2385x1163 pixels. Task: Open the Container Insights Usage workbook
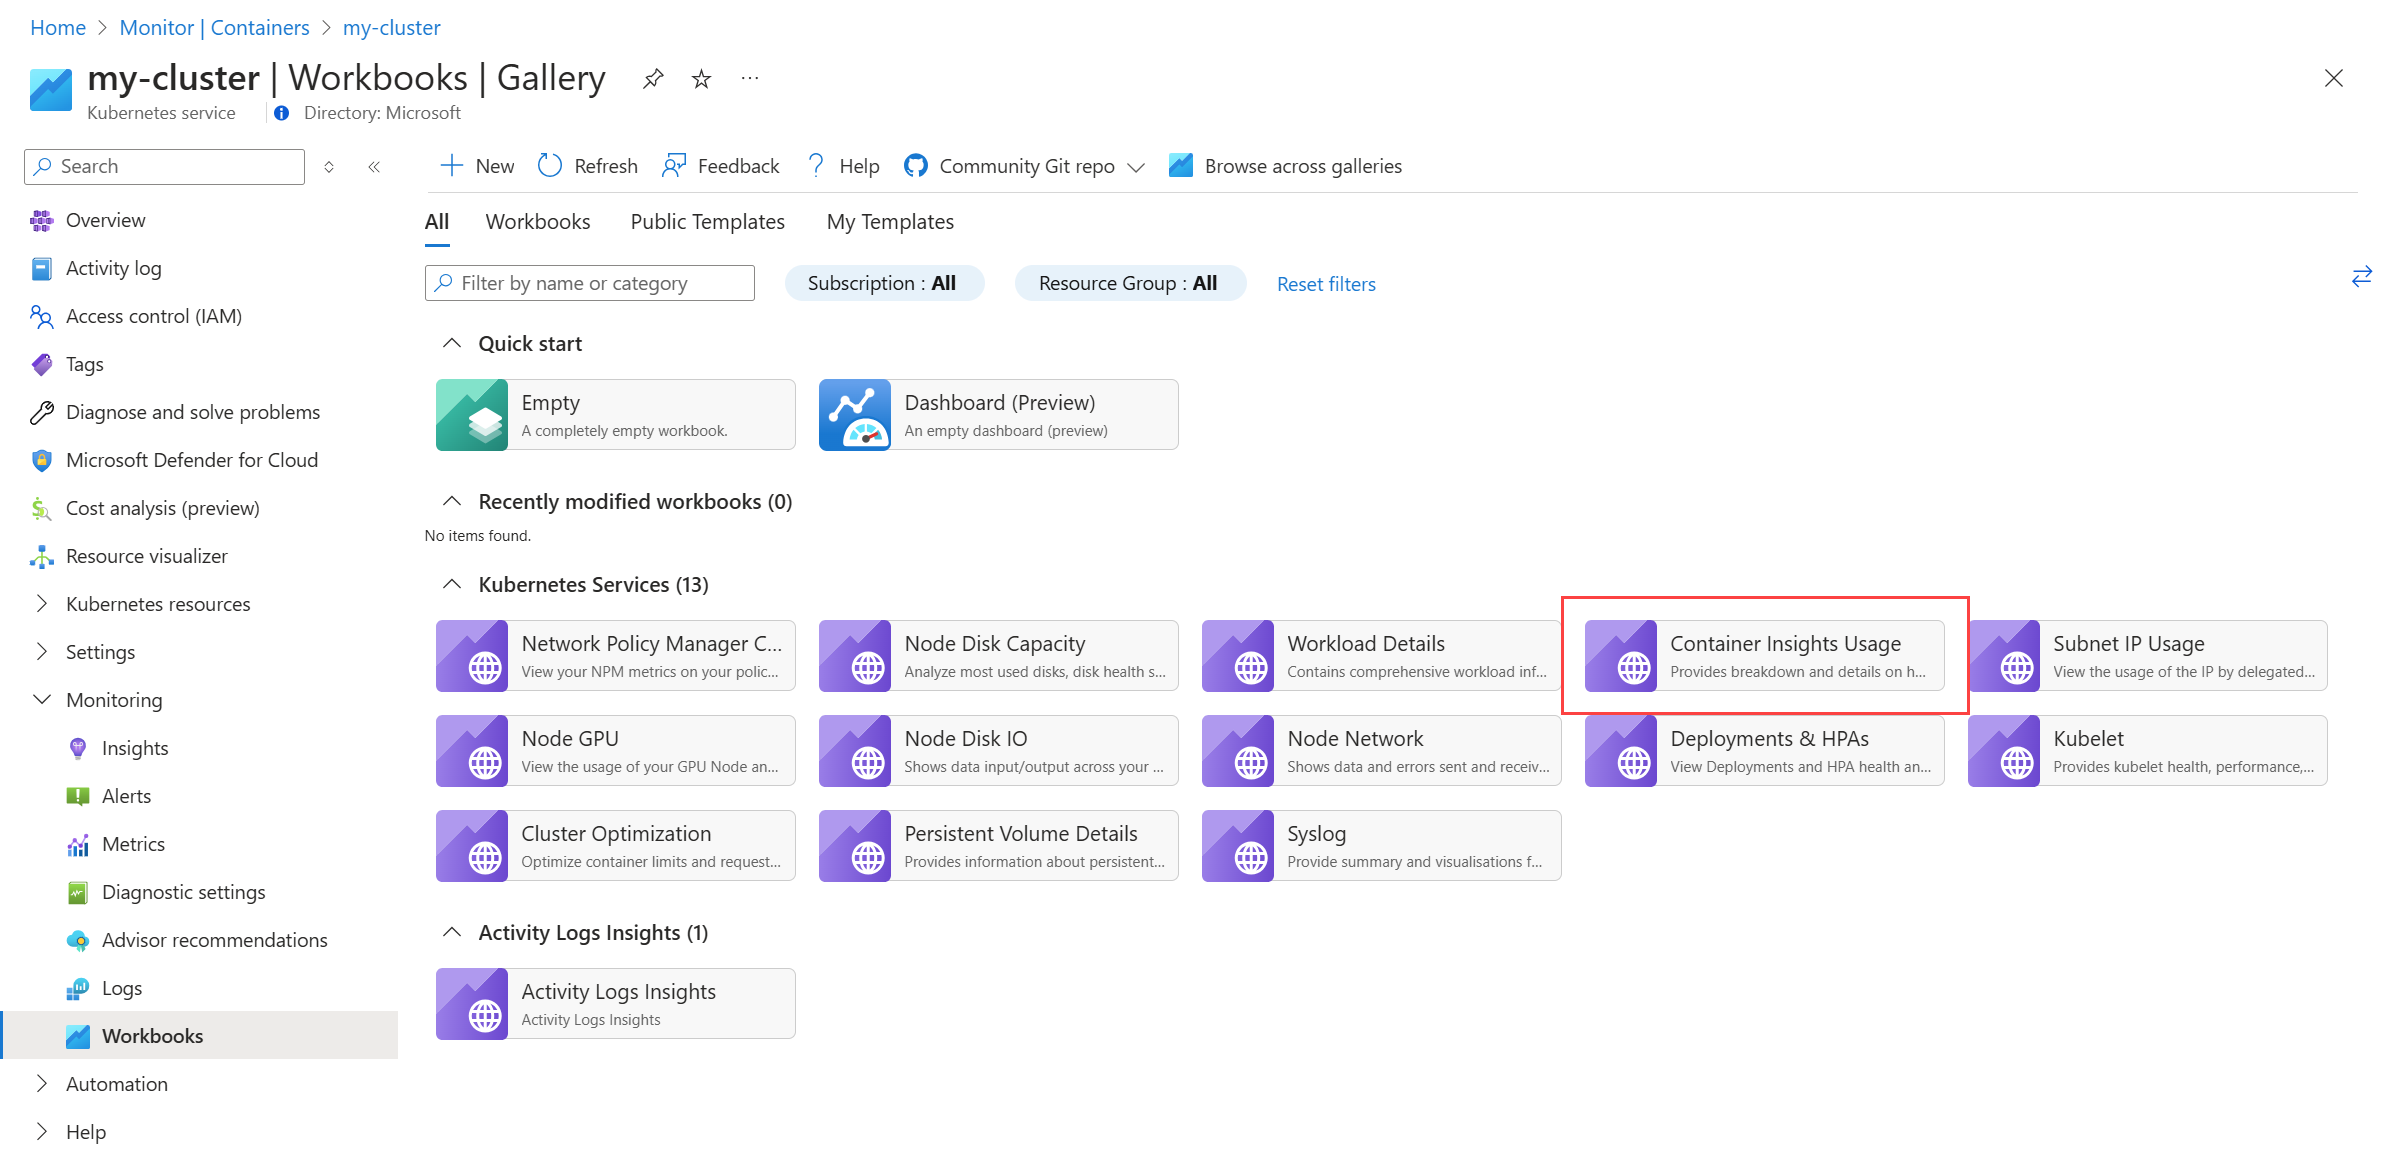pos(1764,656)
